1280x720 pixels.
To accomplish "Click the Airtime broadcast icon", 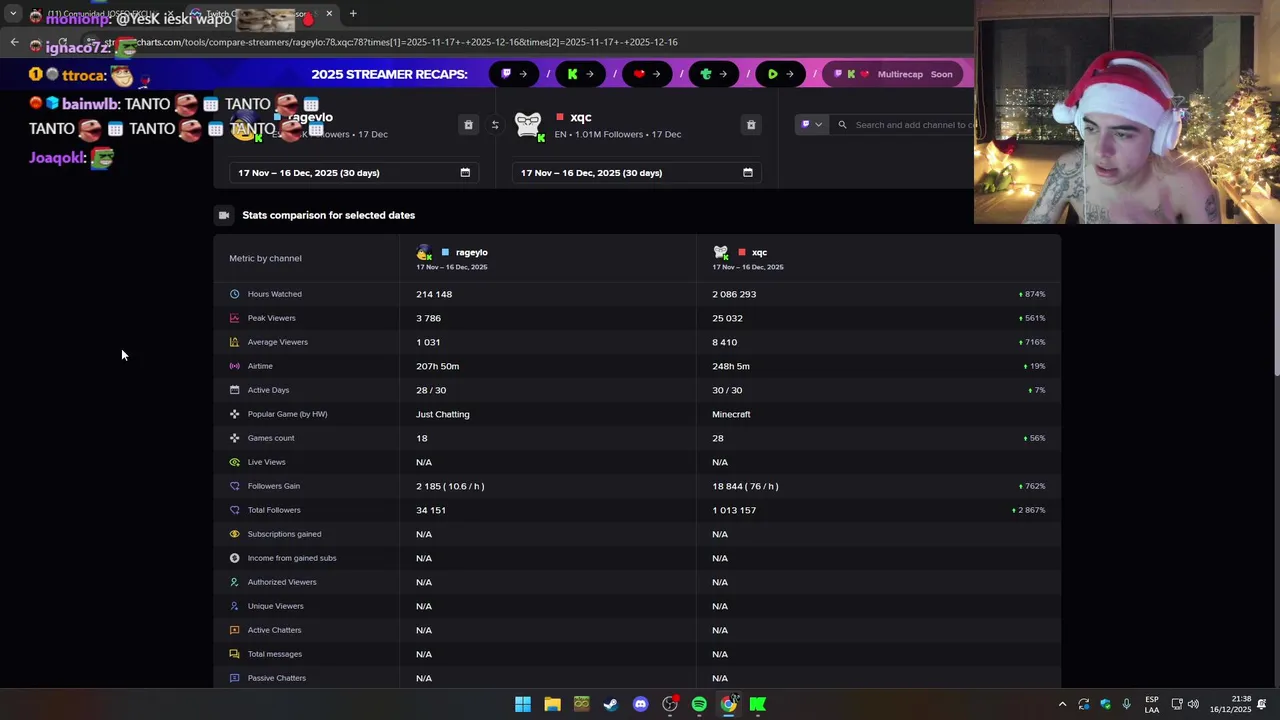I will (234, 366).
